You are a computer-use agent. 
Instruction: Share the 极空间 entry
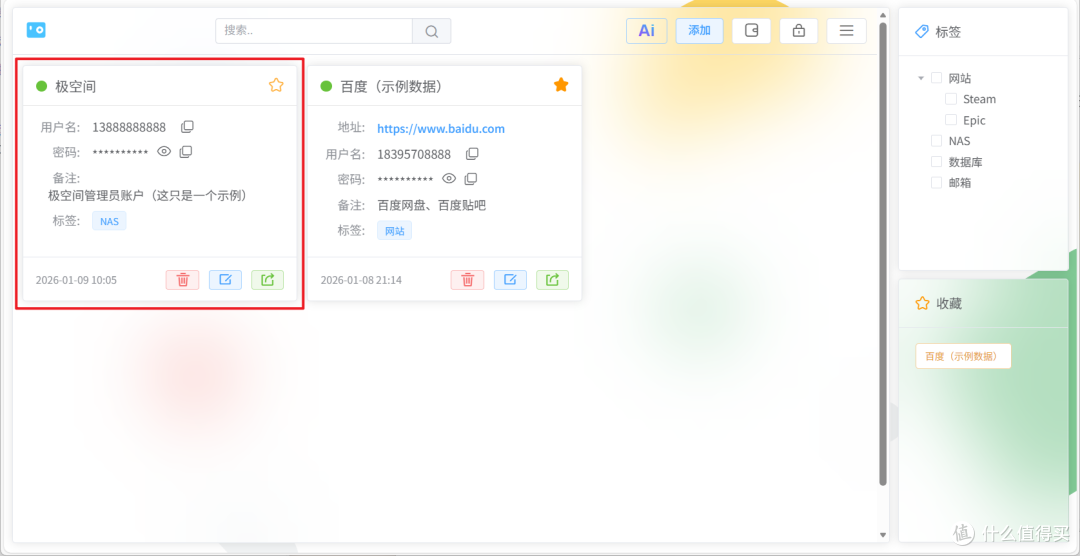[268, 280]
